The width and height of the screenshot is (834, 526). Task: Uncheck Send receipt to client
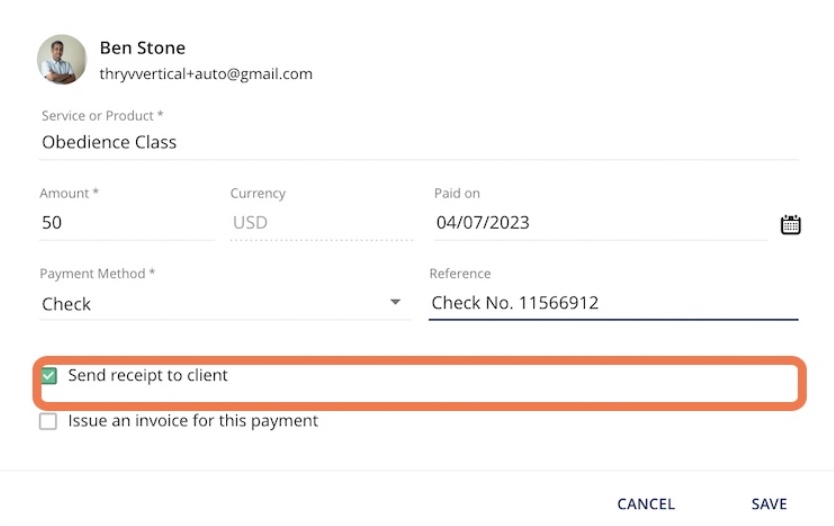point(48,375)
